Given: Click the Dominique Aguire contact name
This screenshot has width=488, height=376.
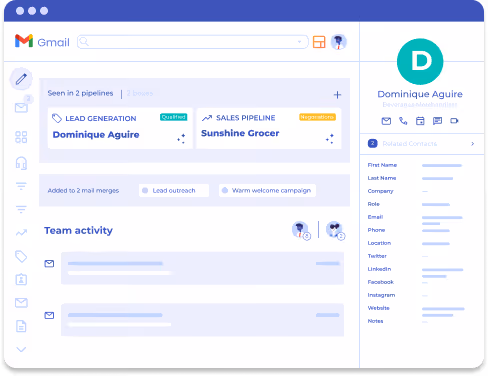Looking at the screenshot, I should click(x=420, y=94).
